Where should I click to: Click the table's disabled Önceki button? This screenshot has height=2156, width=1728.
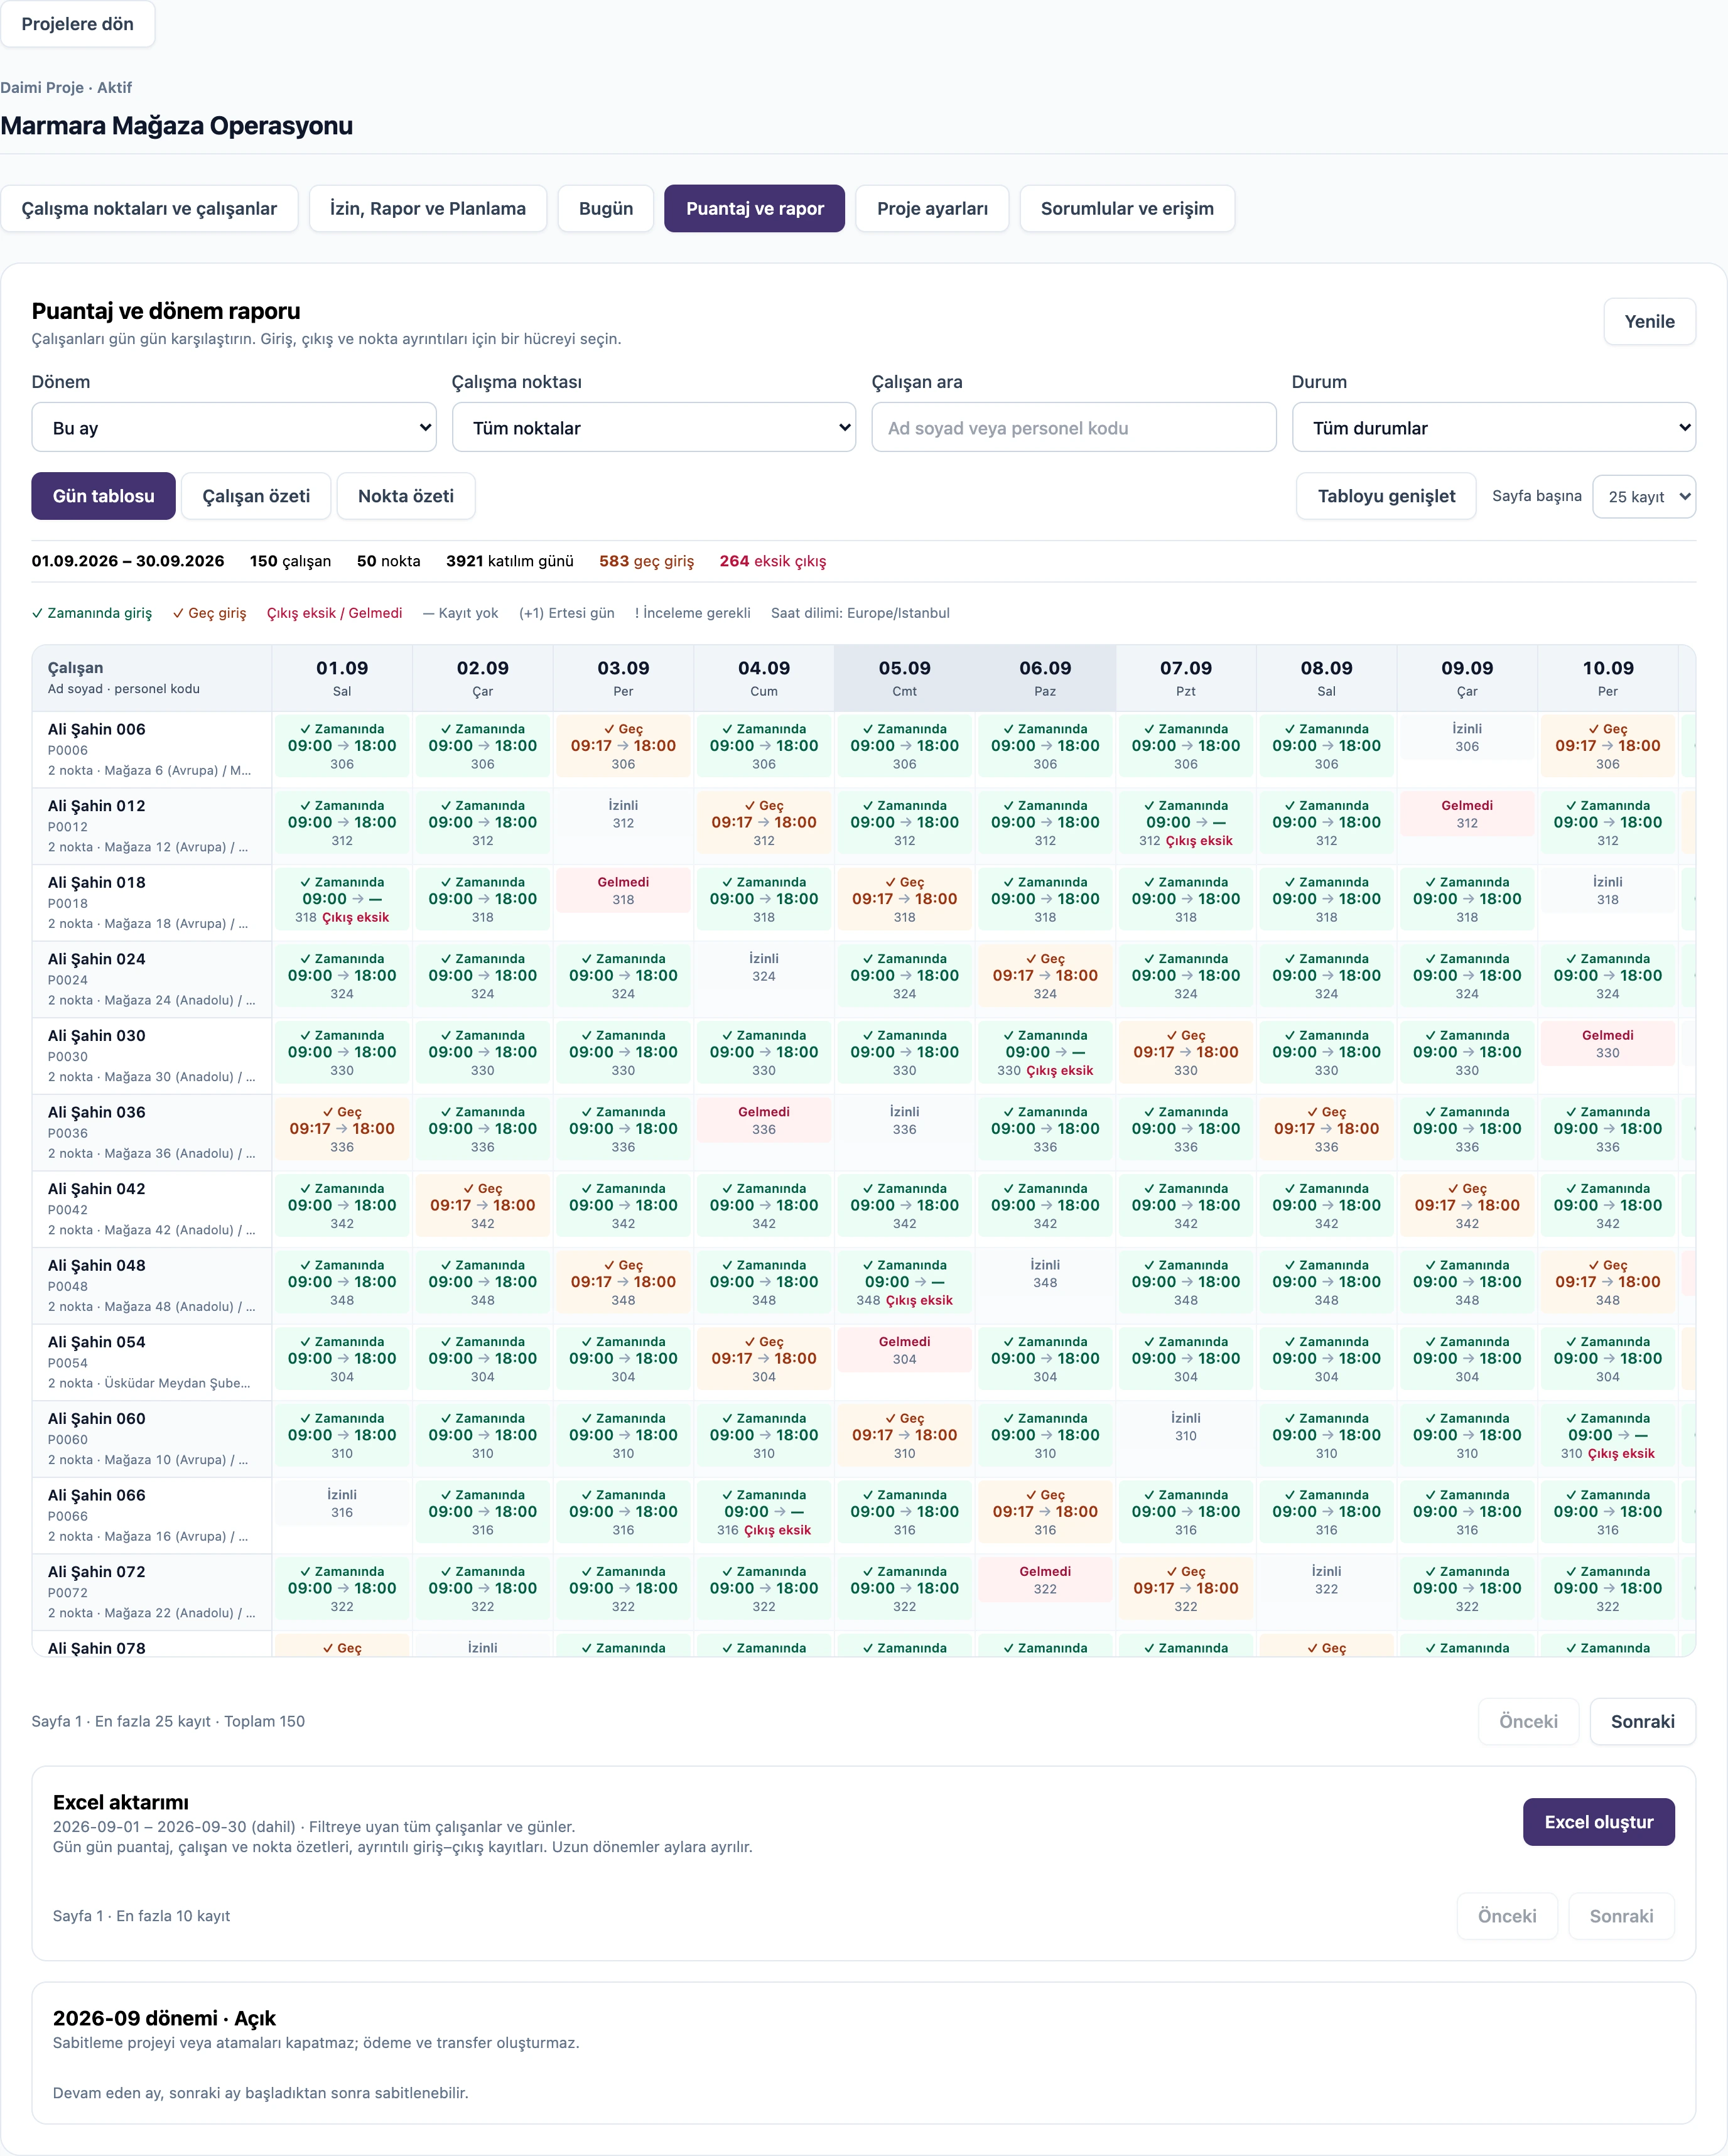[1528, 1721]
